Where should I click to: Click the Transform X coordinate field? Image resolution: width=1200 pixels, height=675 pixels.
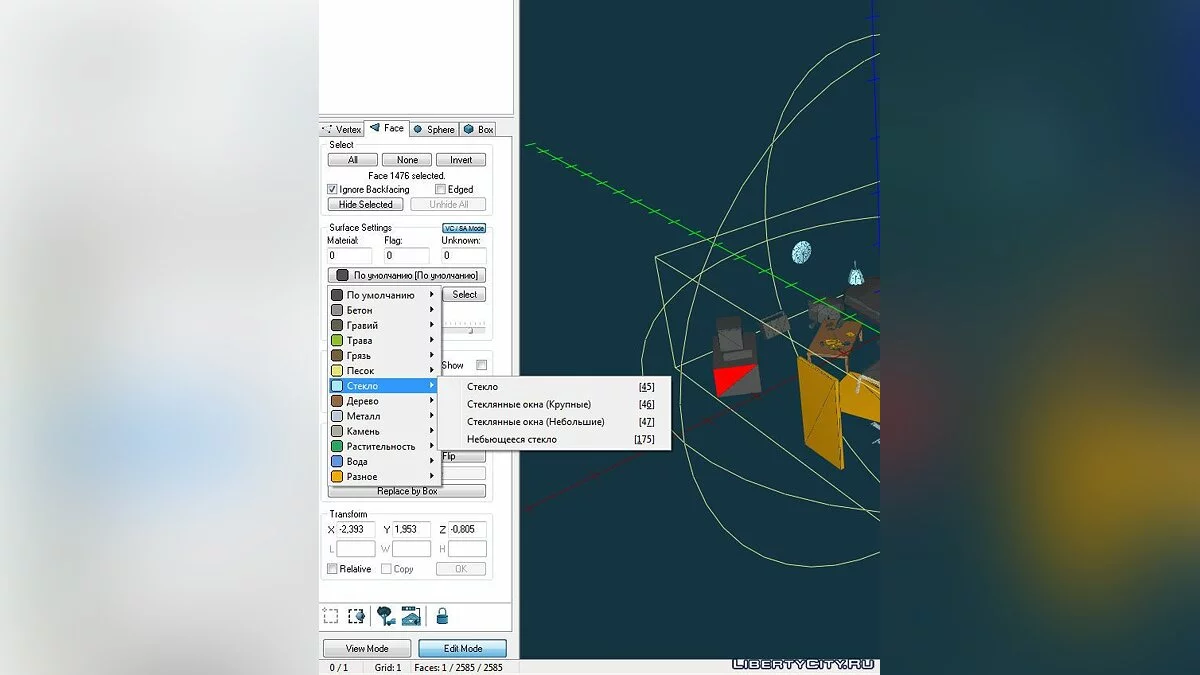coord(357,529)
